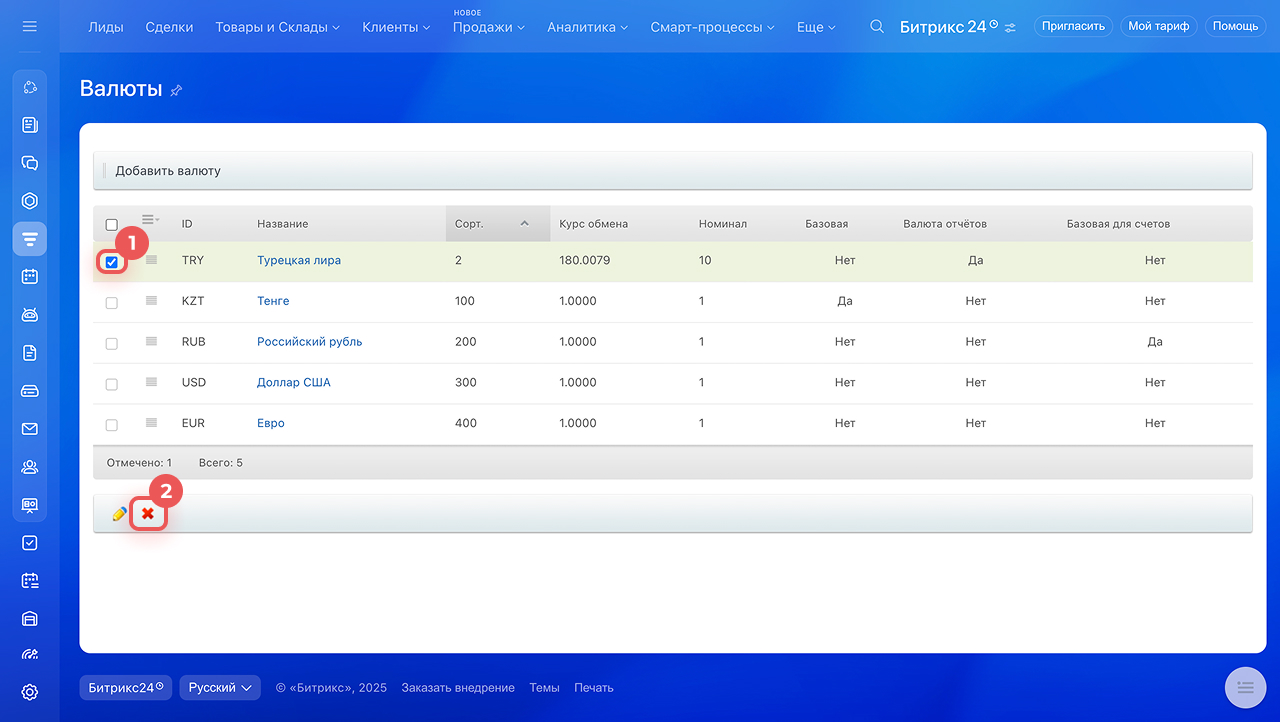This screenshot has height=722, width=1280.
Task: Go to the Лиды menu item
Action: click(x=106, y=27)
